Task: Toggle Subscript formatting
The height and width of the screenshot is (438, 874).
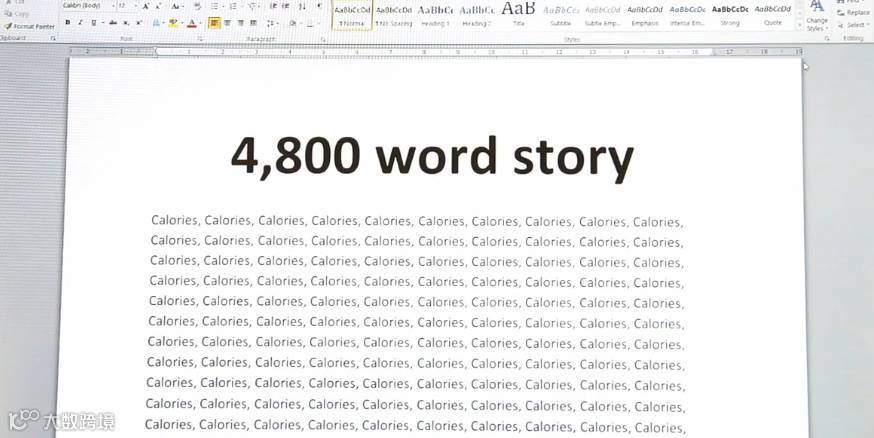Action: [x=126, y=23]
